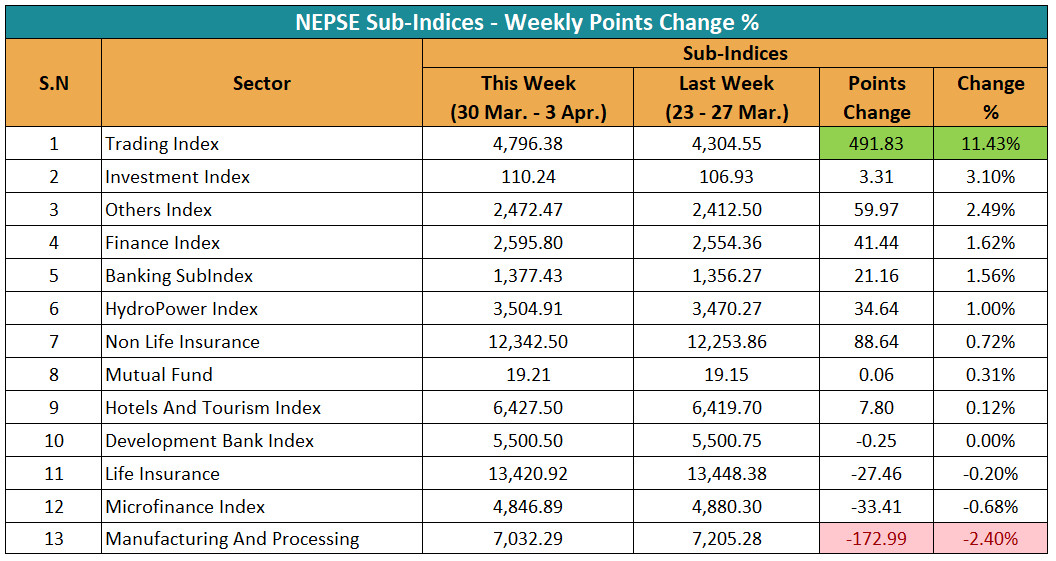1056x561 pixels.
Task: Click the green 491.83 points change cell
Action: pos(876,144)
